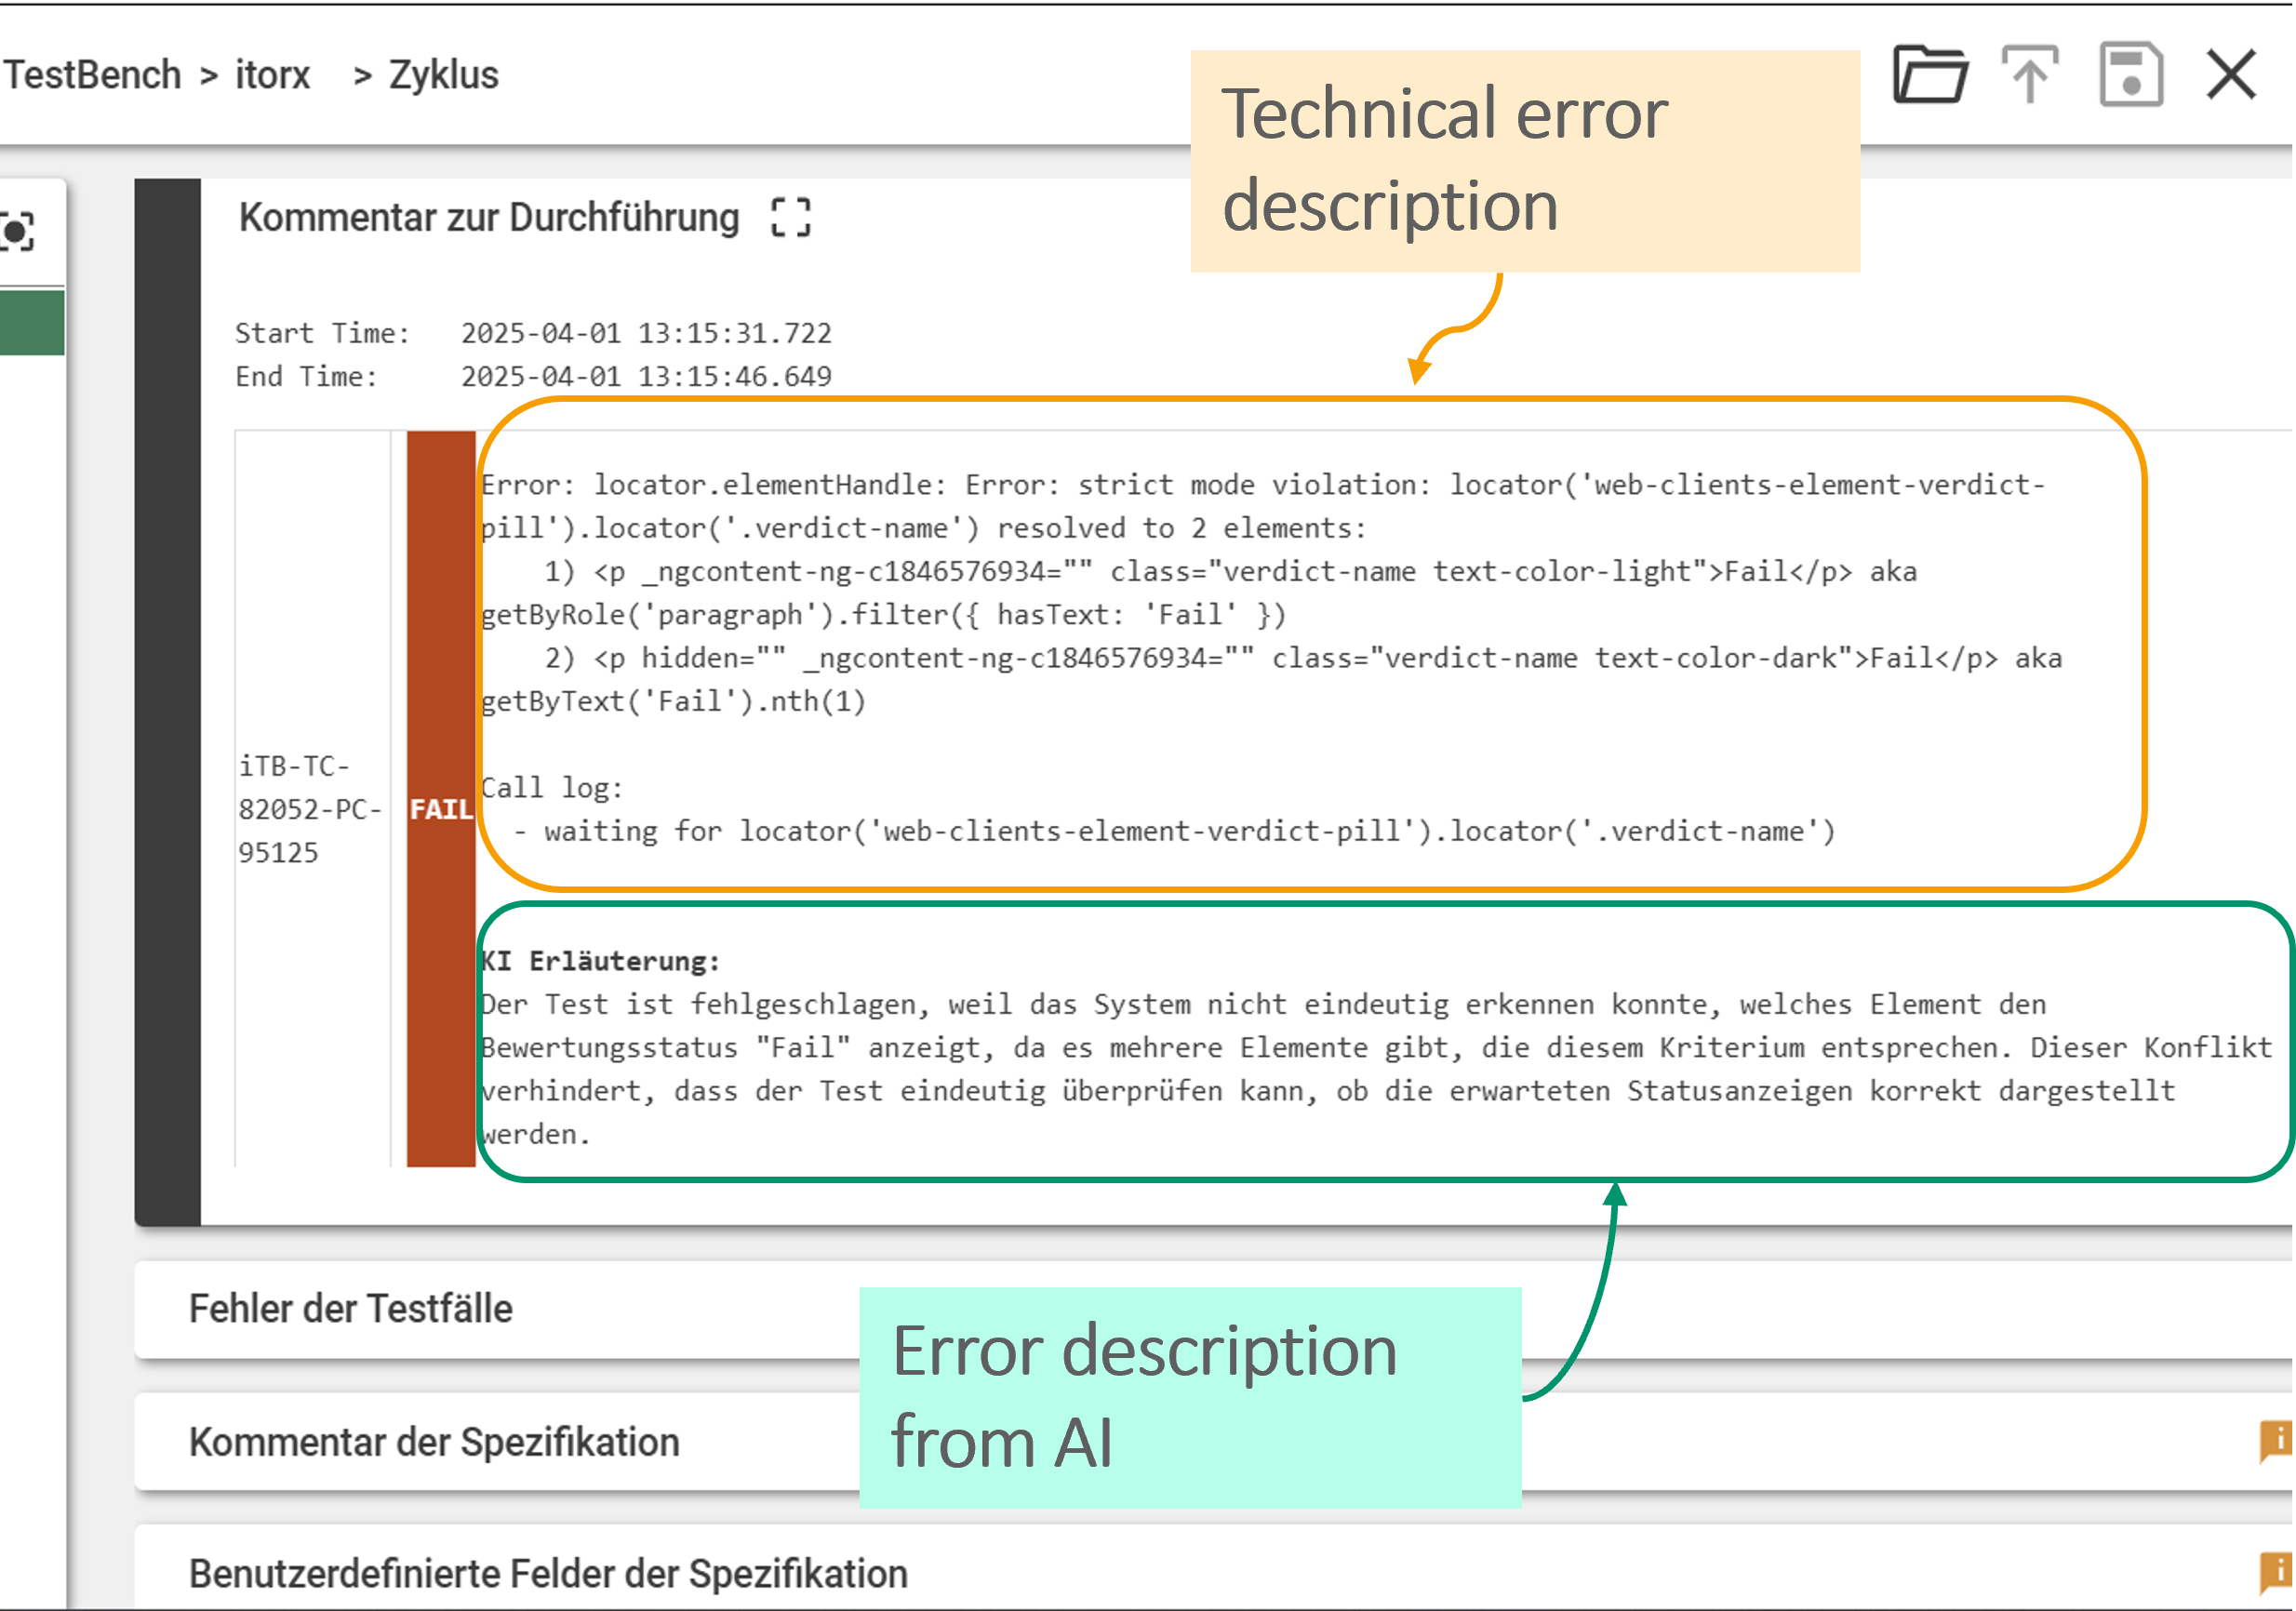Go to itorx in the breadcrumb
The image size is (2296, 1611).
[x=273, y=75]
